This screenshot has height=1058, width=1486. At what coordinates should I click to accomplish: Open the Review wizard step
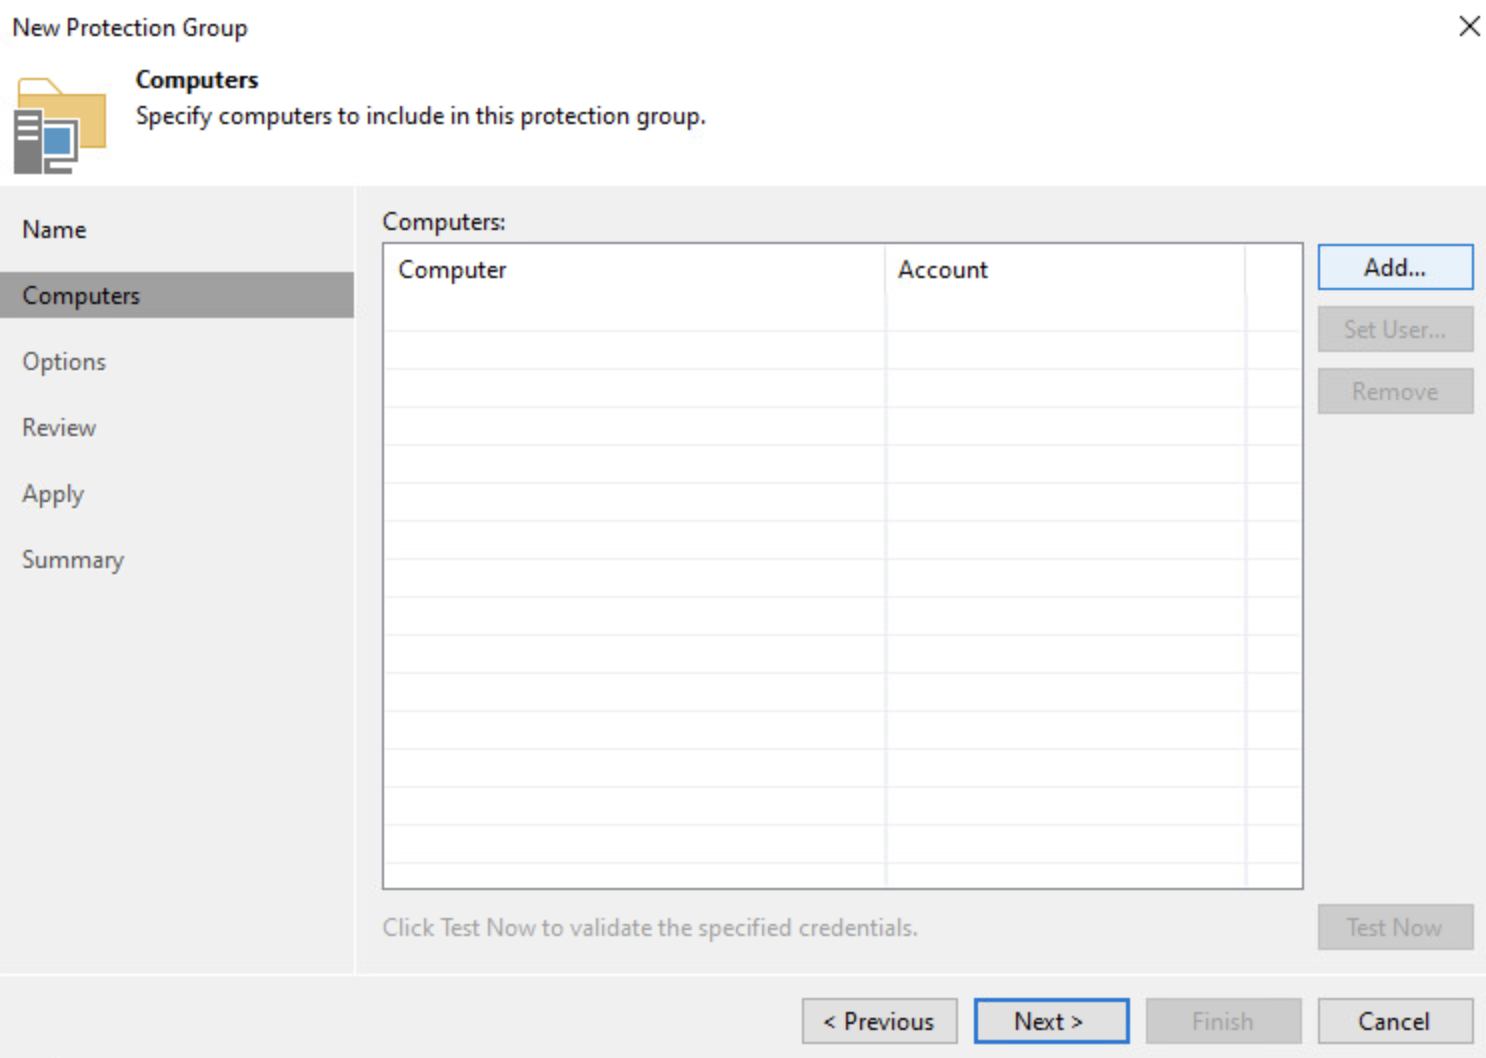click(176, 427)
